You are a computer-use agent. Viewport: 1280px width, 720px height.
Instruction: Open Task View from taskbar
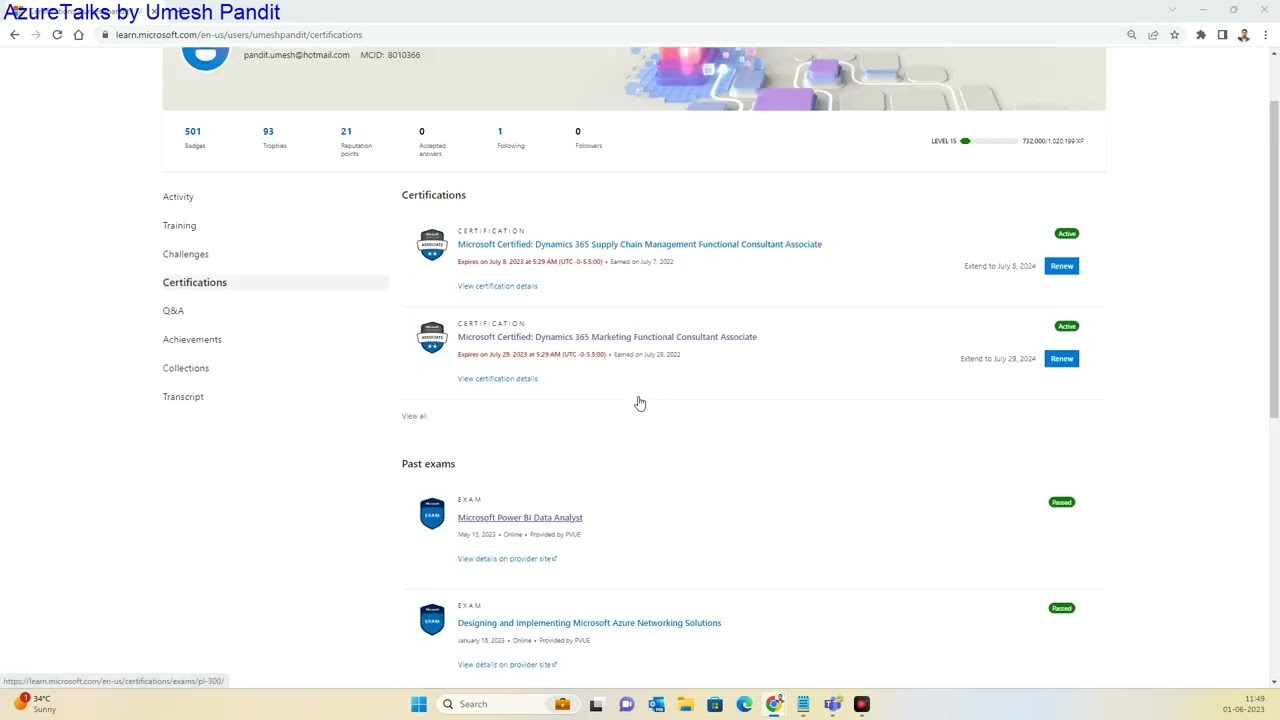tap(596, 704)
